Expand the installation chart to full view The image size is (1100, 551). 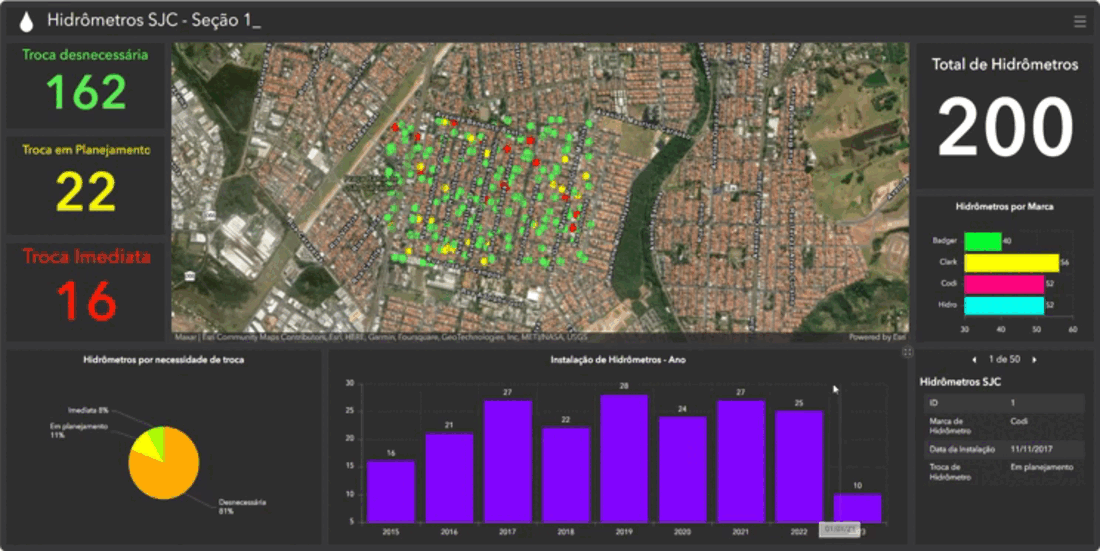click(x=907, y=352)
